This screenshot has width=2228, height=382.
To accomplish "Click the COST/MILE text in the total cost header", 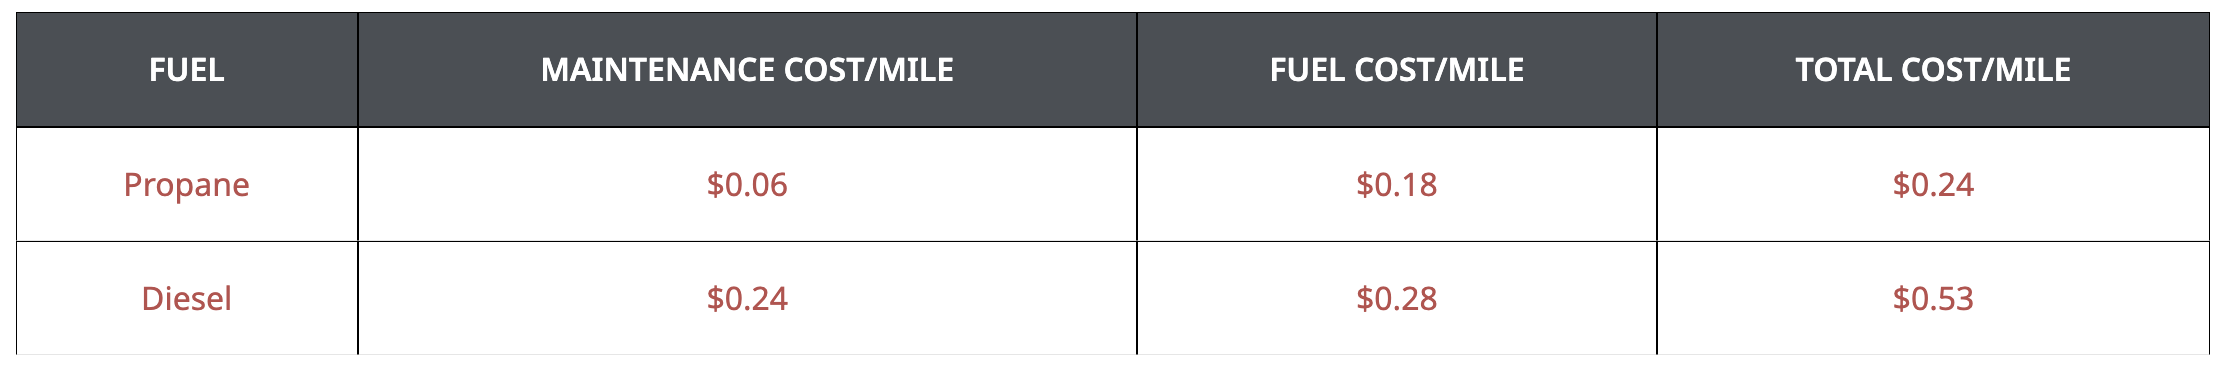I will [1986, 70].
